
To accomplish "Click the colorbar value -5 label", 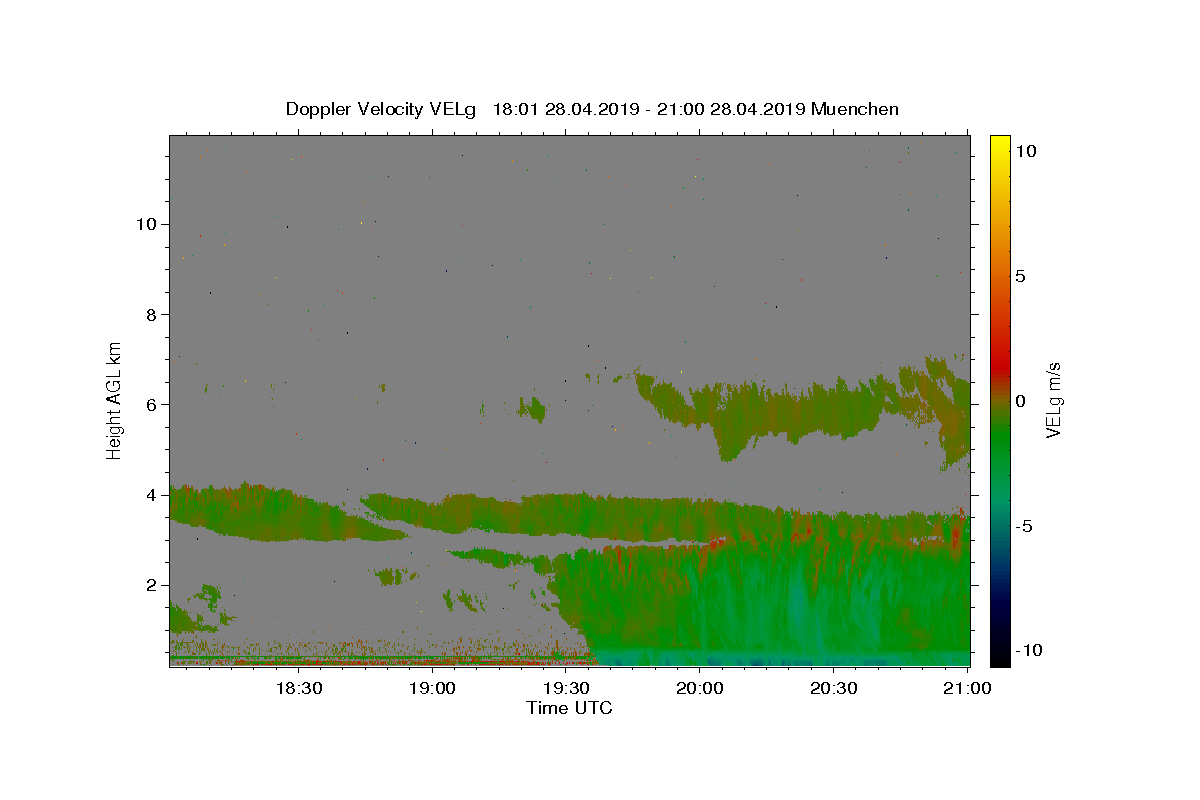I will [x=1023, y=526].
